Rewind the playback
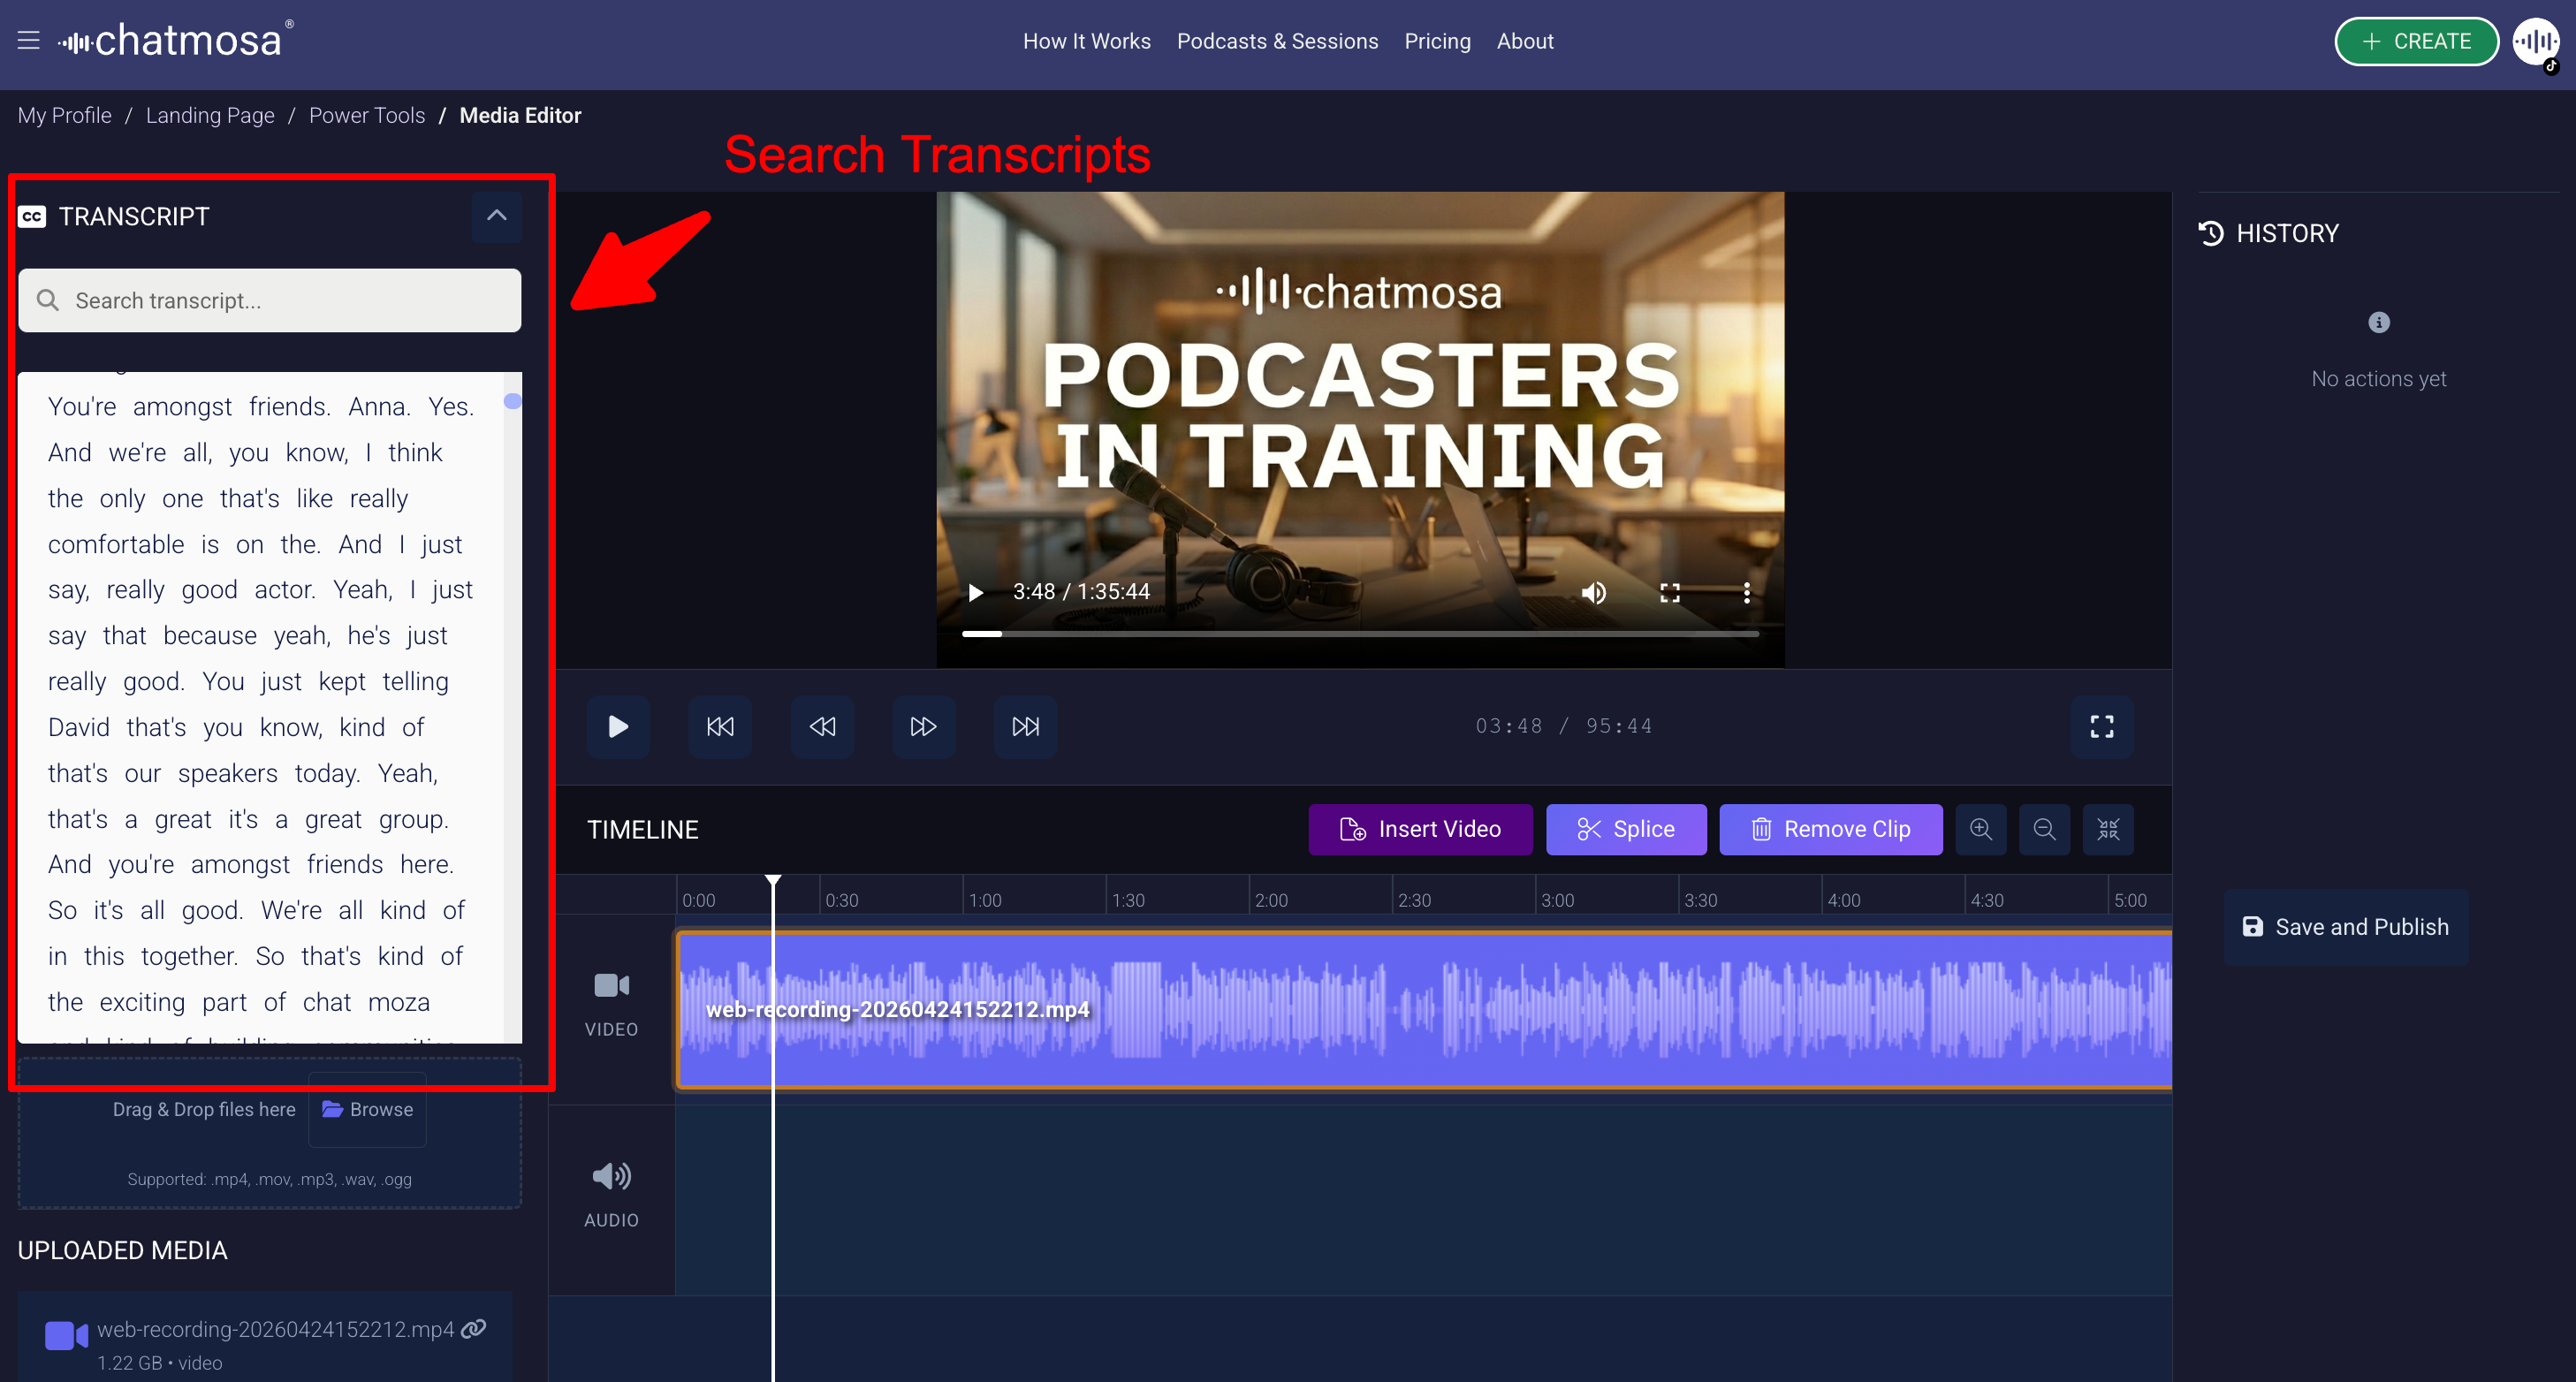This screenshot has height=1382, width=2576. 822,726
